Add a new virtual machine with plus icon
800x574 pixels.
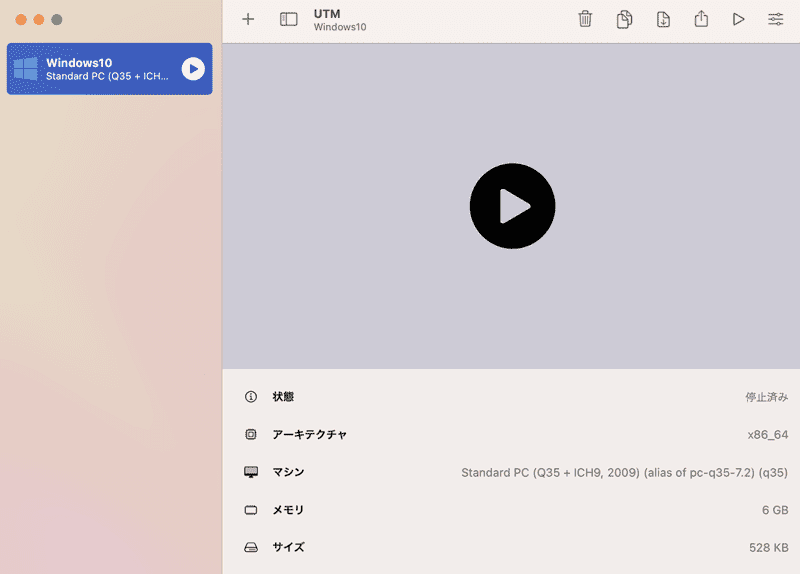coord(248,19)
